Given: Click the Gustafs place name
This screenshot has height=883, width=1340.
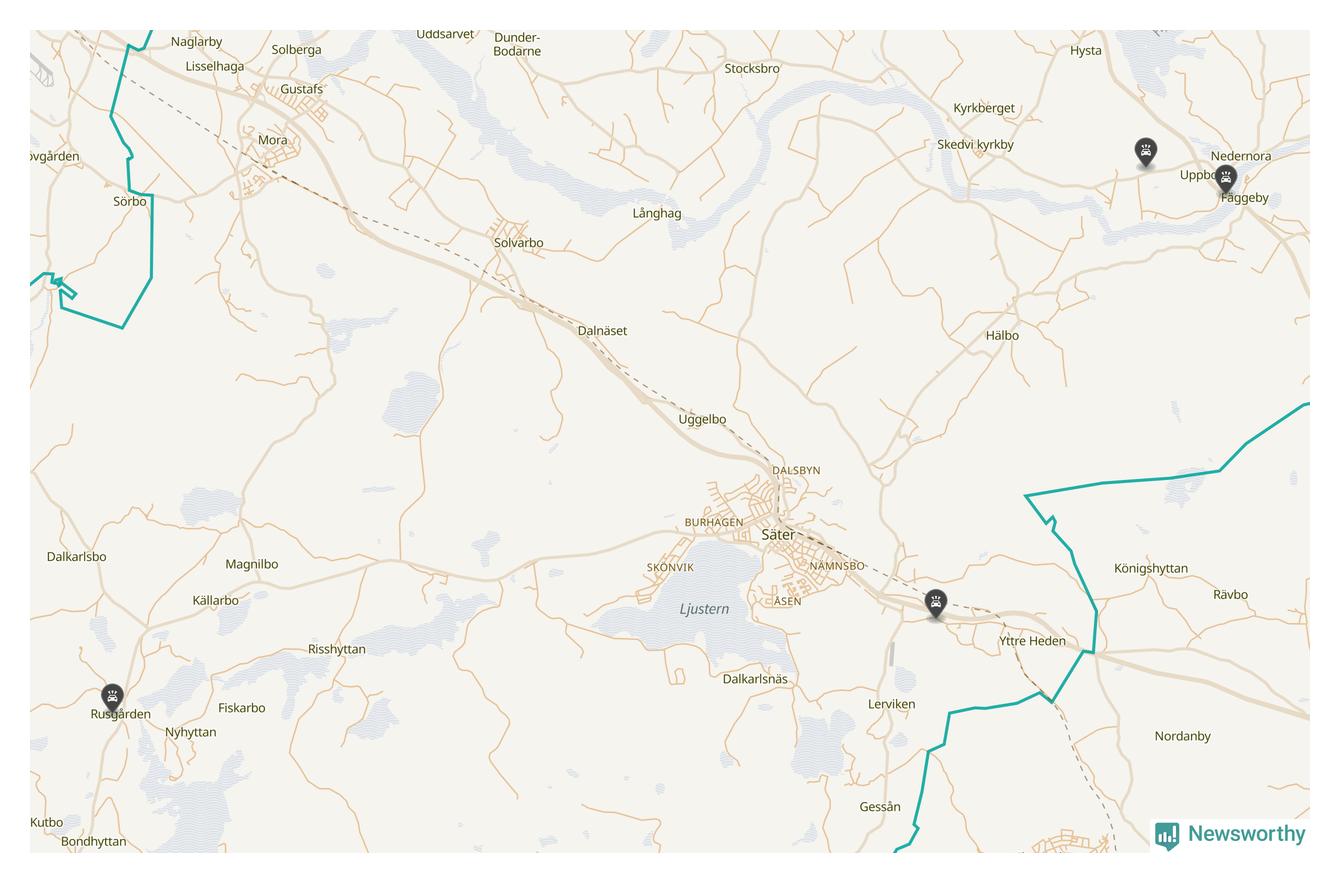Looking at the screenshot, I should [302, 89].
